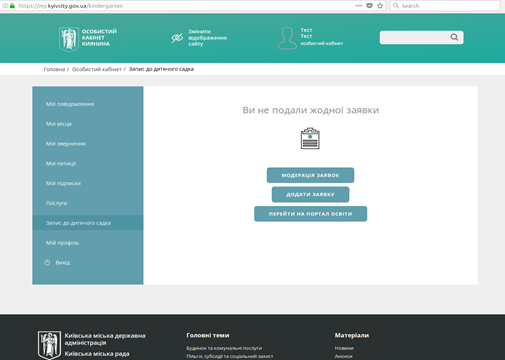Open Новини link in footer Матеріали
505x360 pixels.
344,348
